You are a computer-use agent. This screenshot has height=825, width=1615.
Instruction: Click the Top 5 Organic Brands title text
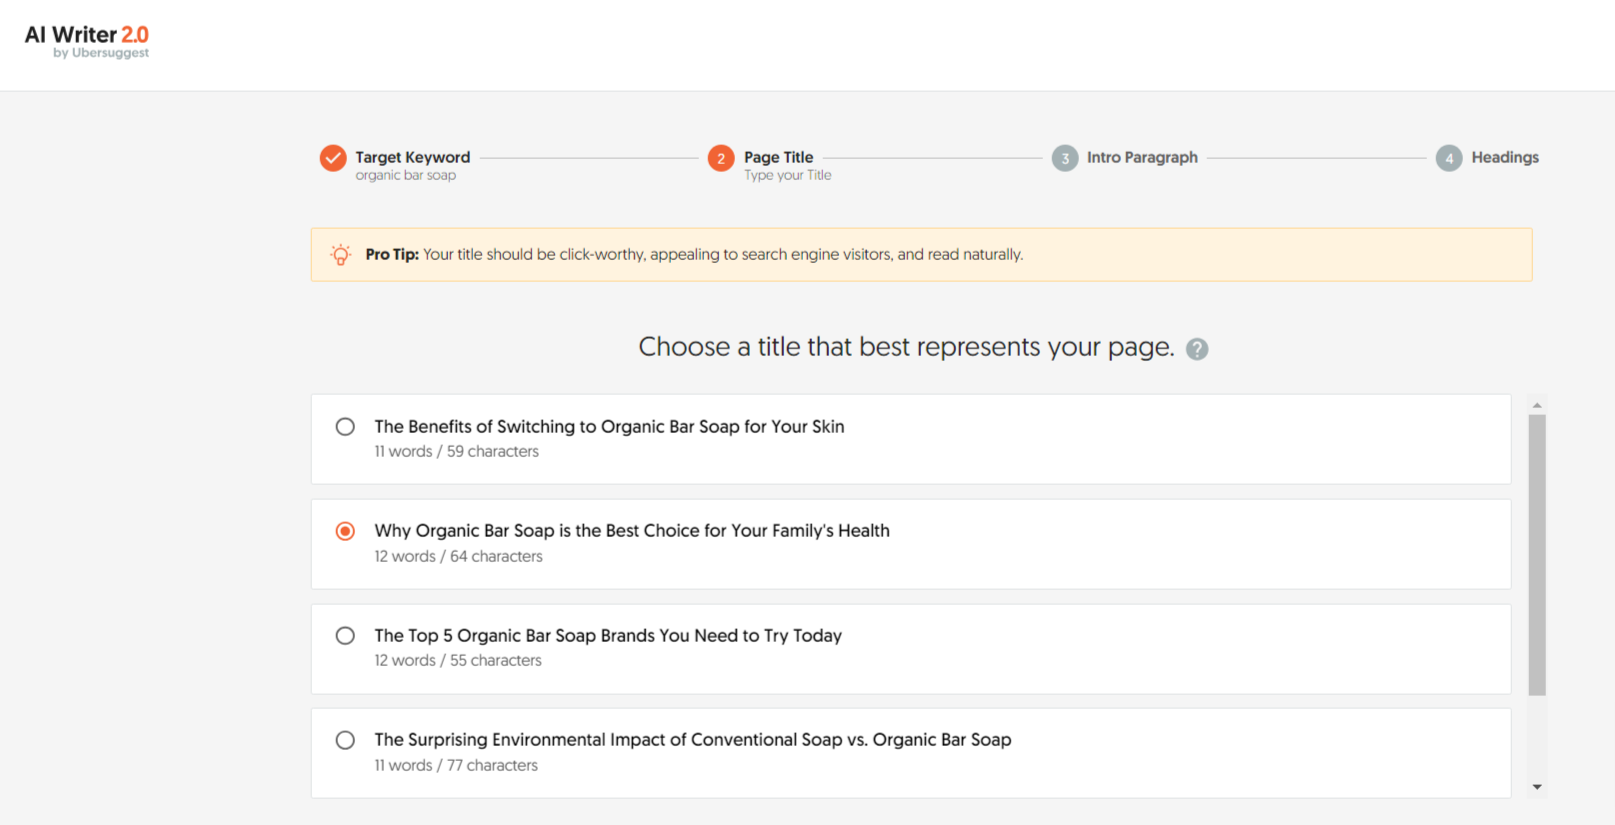(x=608, y=636)
